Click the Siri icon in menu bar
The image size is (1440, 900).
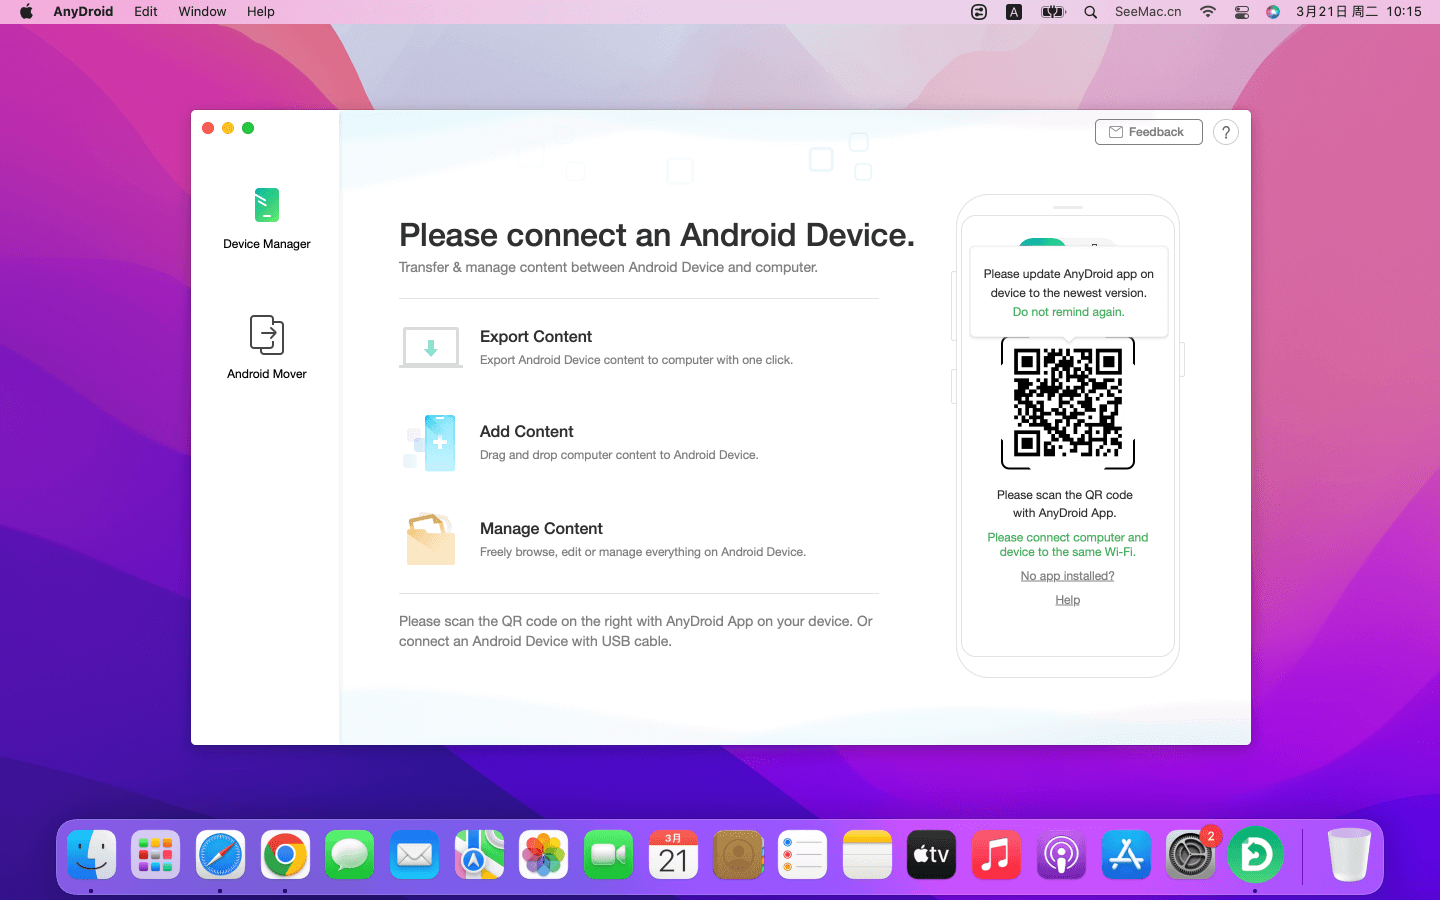click(1273, 12)
